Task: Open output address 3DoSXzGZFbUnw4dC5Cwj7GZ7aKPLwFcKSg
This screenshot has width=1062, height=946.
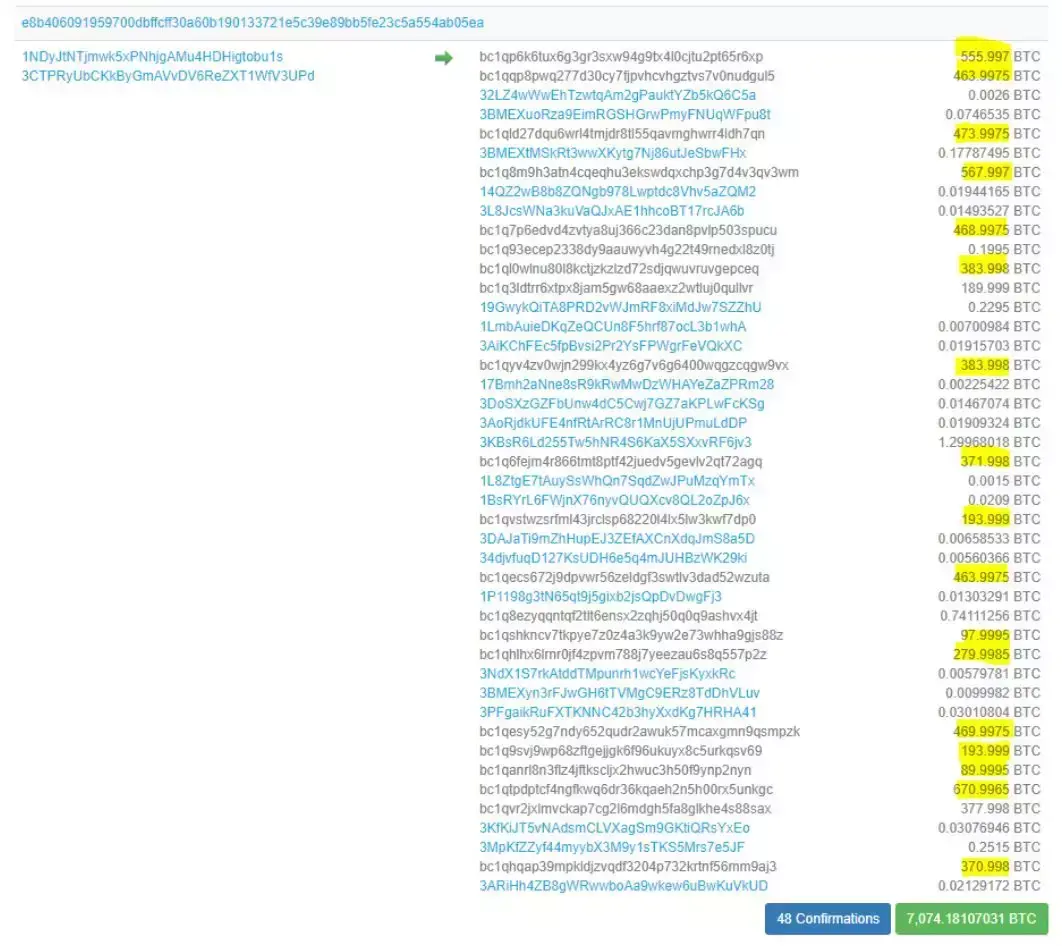Action: tap(621, 403)
